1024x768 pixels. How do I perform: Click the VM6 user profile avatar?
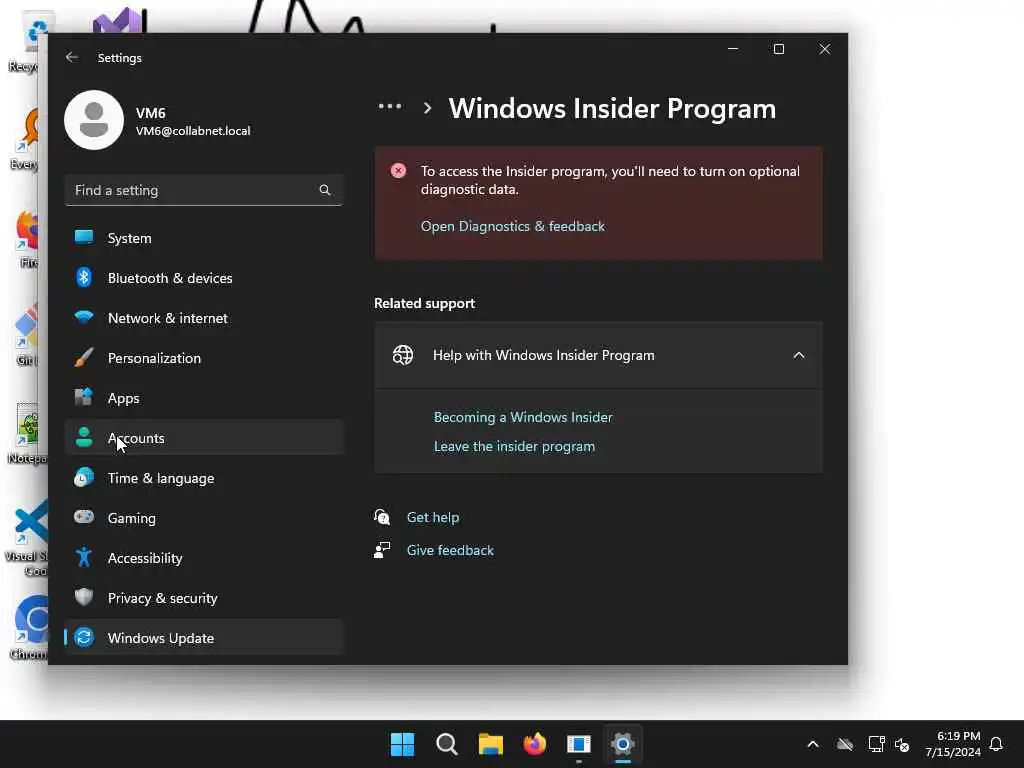[x=93, y=120]
